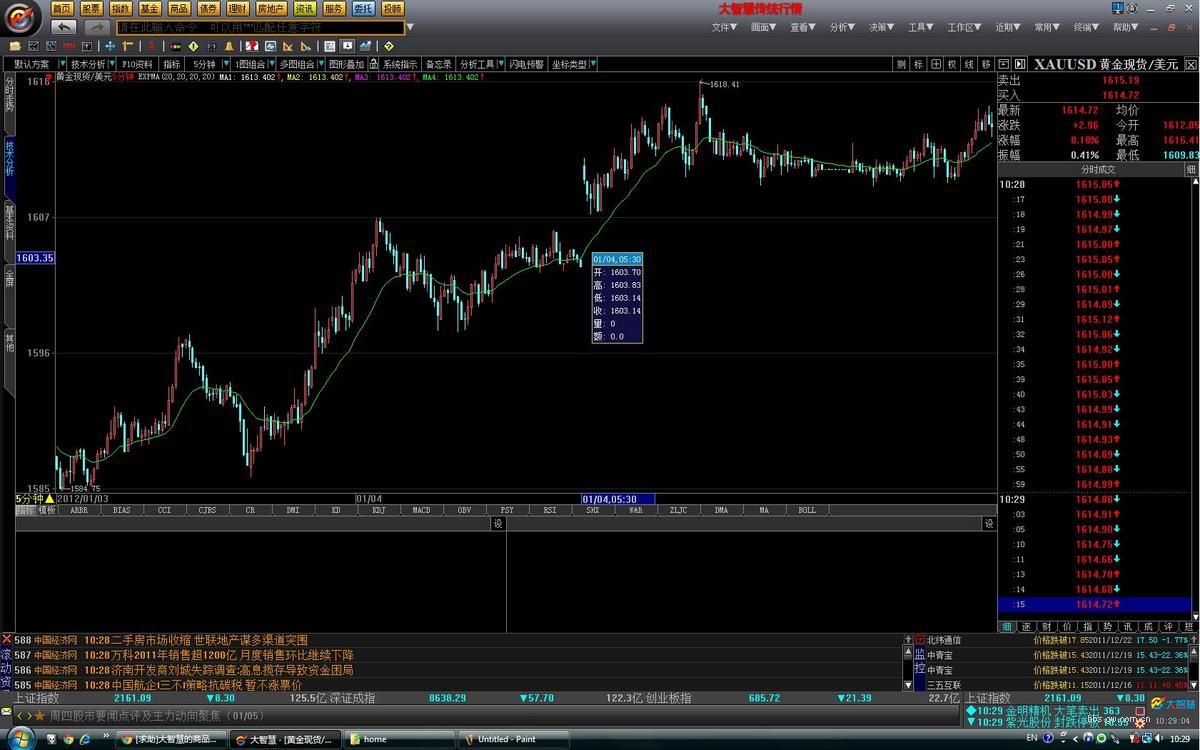Image resolution: width=1200 pixels, height=750 pixels.
Task: Click the command input field
Action: coord(260,27)
